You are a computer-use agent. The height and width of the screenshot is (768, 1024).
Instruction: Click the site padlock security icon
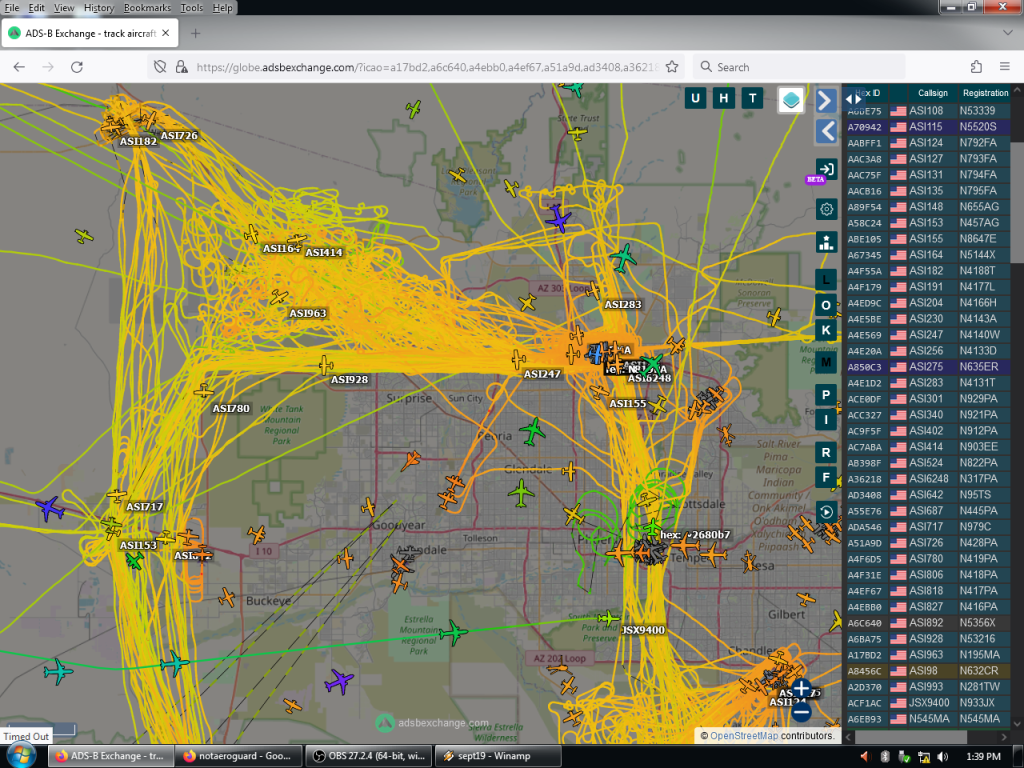click(x=182, y=67)
